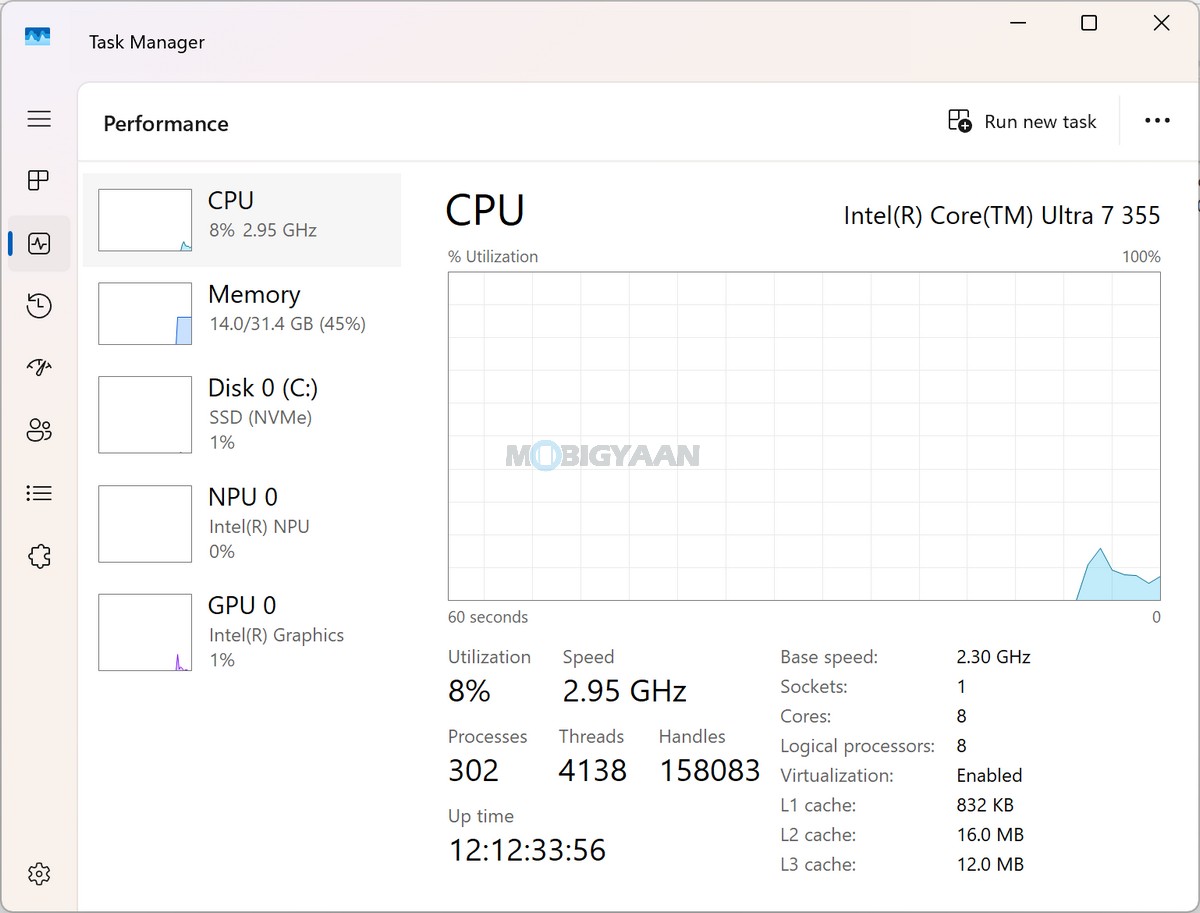Click the Handles count 158083
The width and height of the screenshot is (1200, 913).
[710, 770]
